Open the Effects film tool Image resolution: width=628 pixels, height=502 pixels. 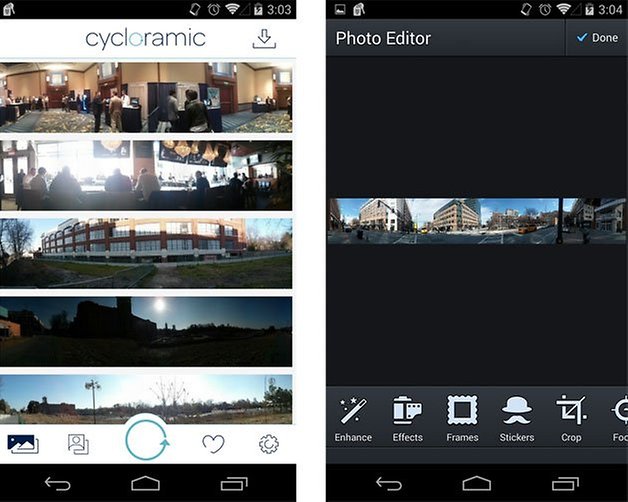tap(407, 419)
